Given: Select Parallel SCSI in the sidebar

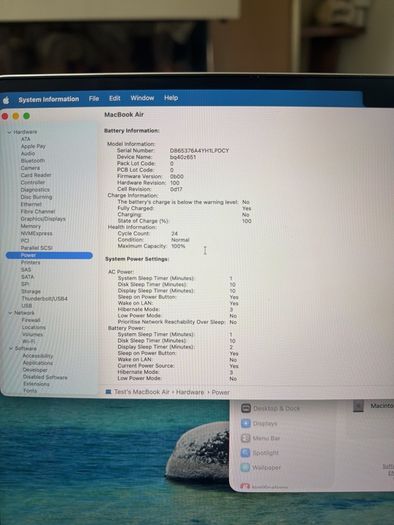Looking at the screenshot, I should [36, 248].
